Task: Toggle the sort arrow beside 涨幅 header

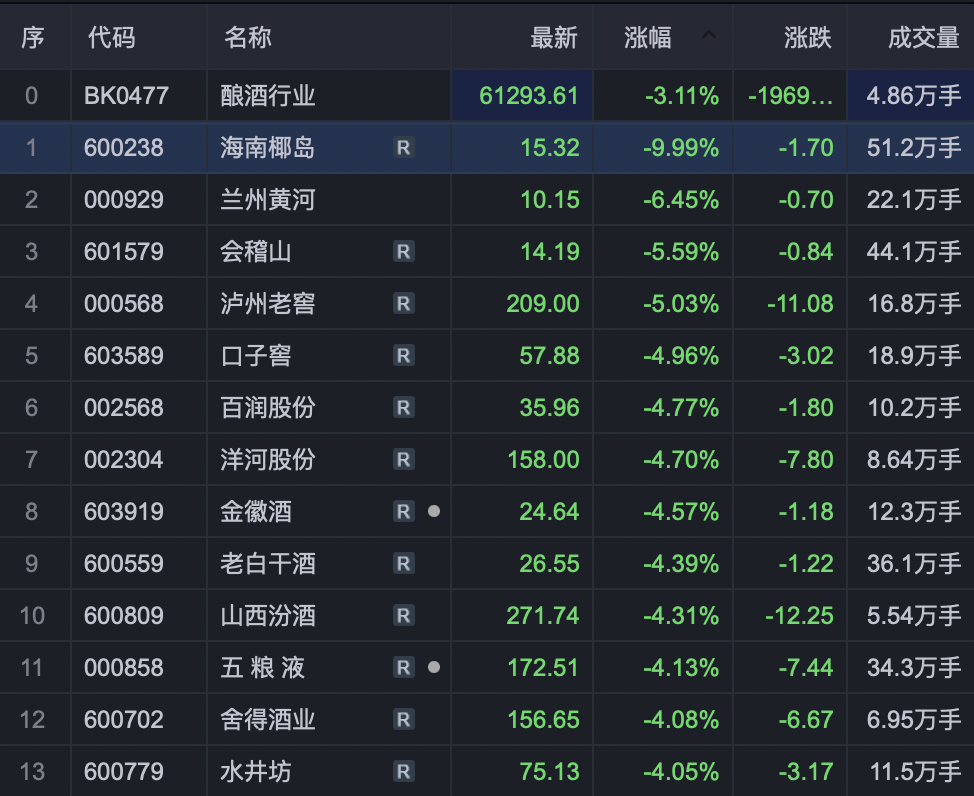Action: click(709, 35)
